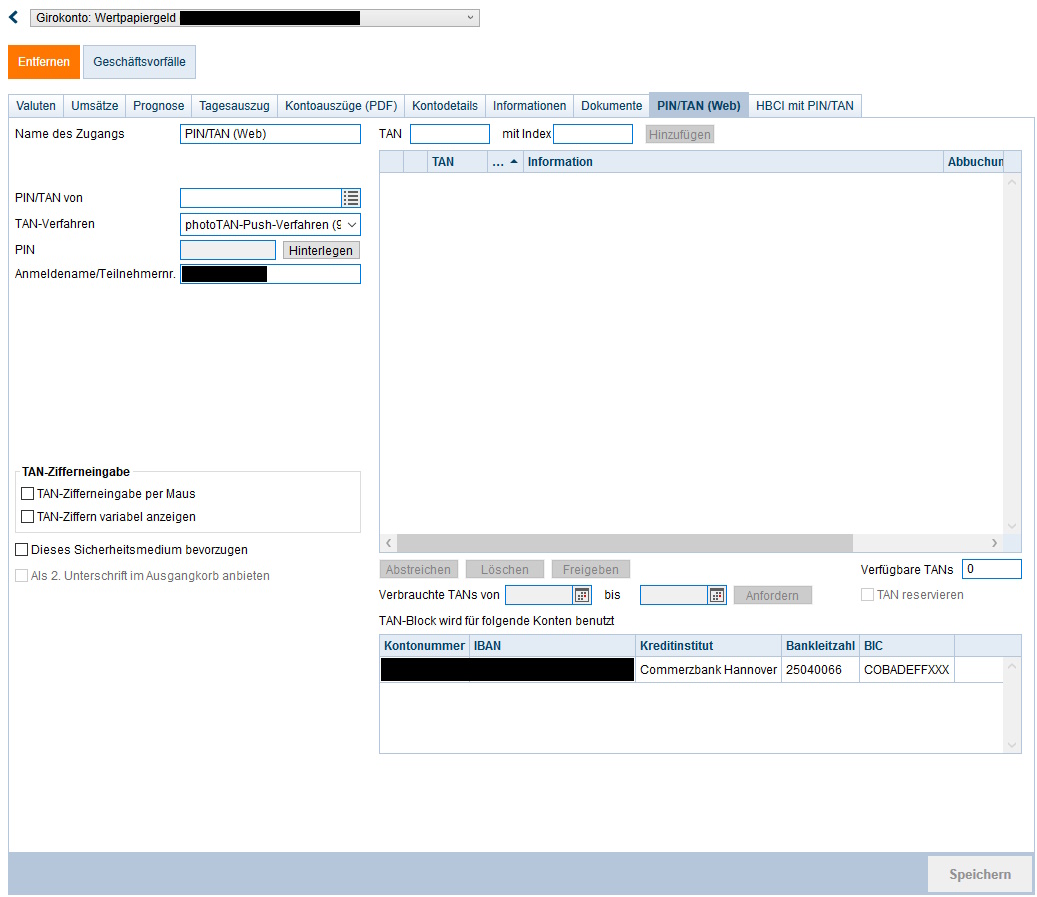This screenshot has width=1037, height=897.
Task: Click the orange Entfernen button
Action: coord(43,61)
